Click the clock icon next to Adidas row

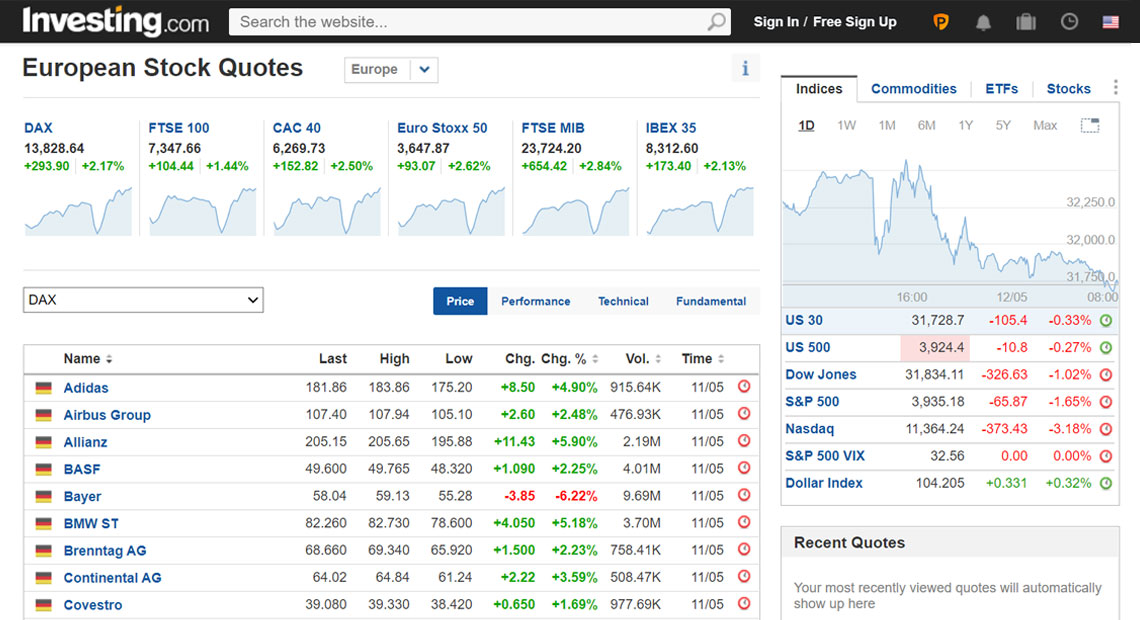[x=744, y=387]
